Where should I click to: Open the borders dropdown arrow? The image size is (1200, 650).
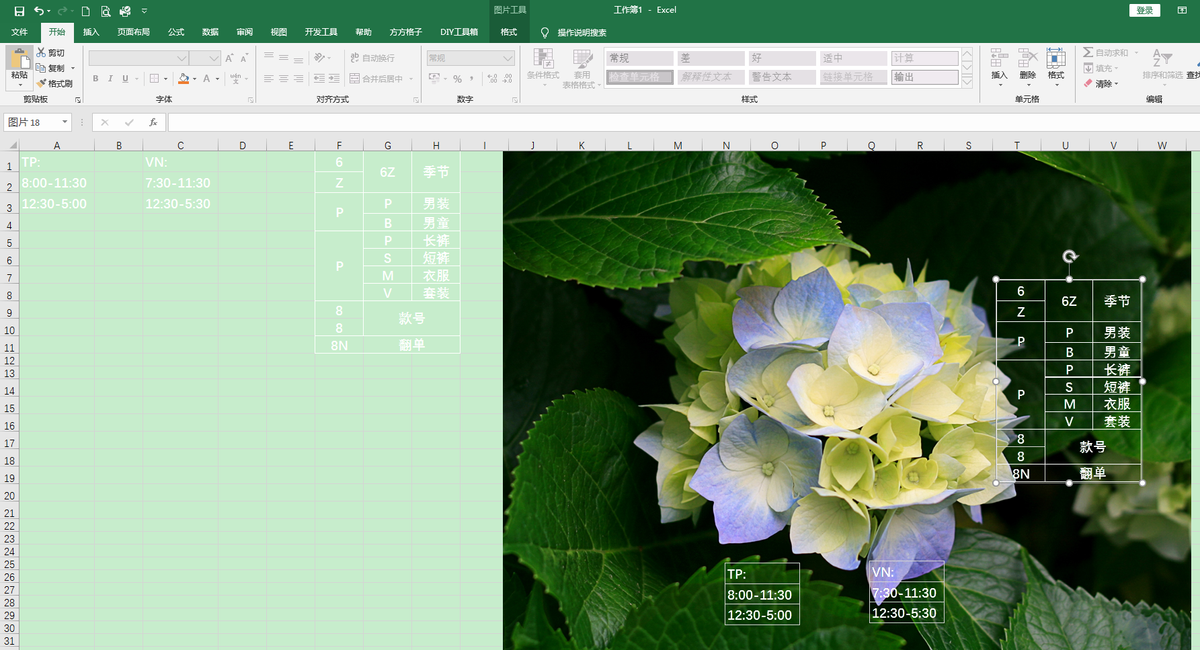click(x=167, y=78)
